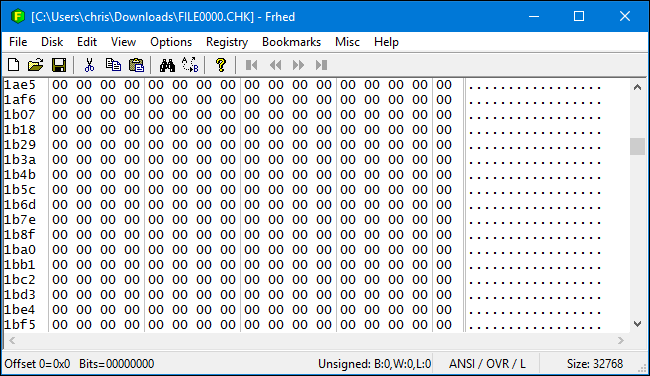Click status bar 'ANSI / OVR / L'
This screenshot has height=376, width=650.
click(x=487, y=364)
